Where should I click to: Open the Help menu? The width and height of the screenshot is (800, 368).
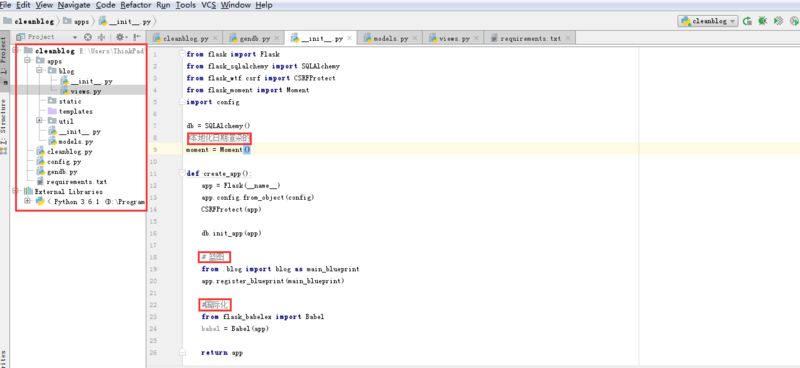[264, 5]
